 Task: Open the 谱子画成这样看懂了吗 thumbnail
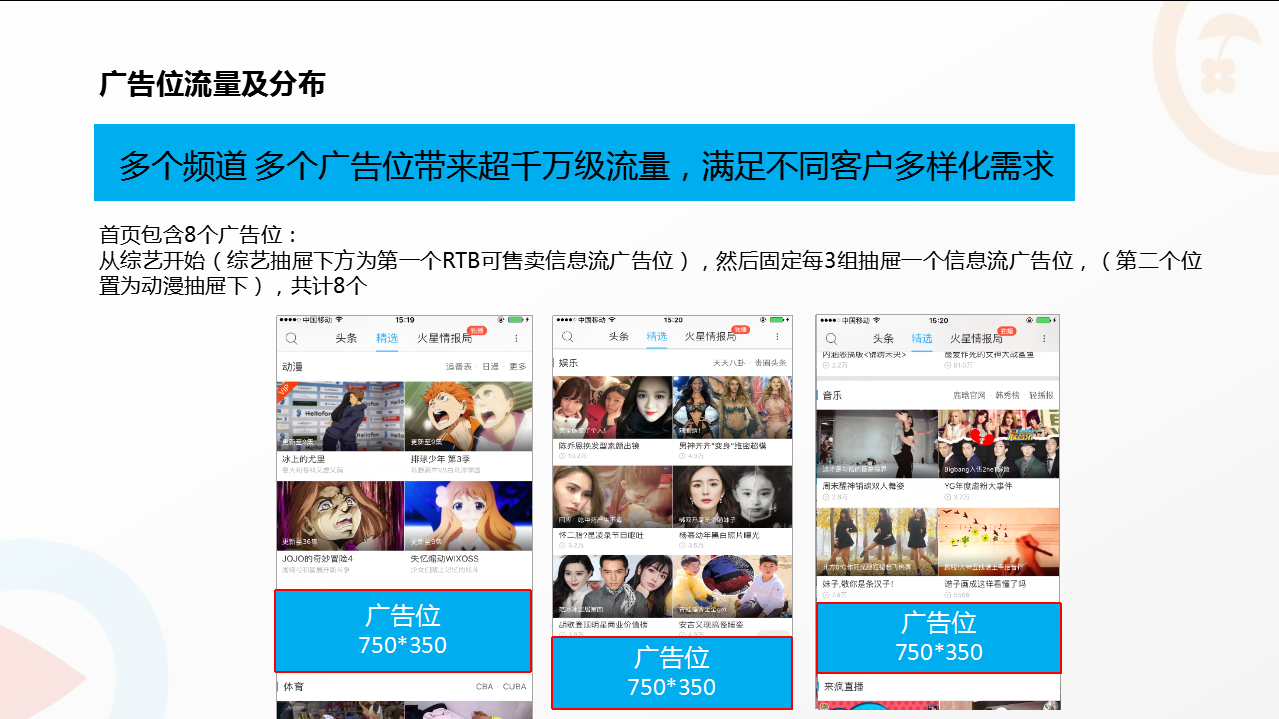point(999,541)
